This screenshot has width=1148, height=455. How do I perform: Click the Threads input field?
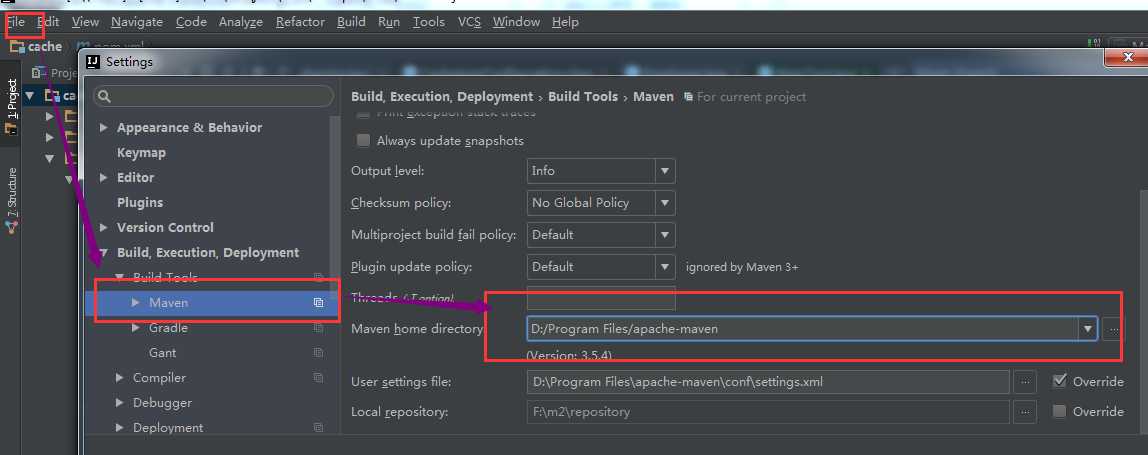click(x=601, y=298)
